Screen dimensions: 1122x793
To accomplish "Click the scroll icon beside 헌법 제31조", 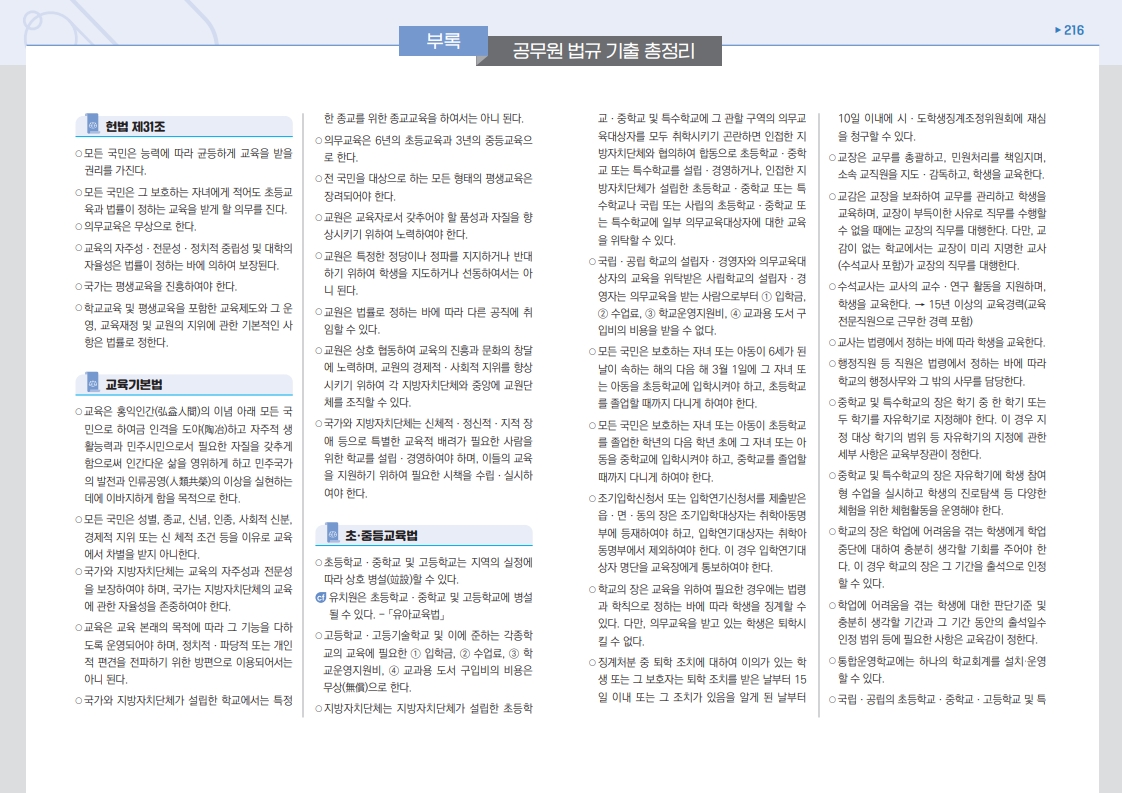I will point(92,126).
